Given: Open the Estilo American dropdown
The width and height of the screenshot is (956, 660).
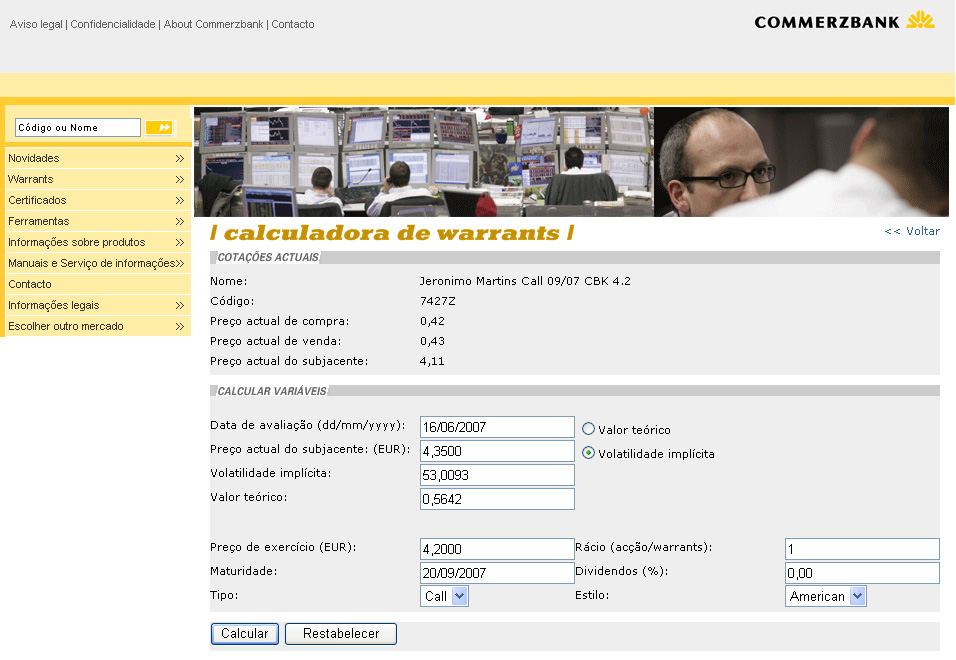Looking at the screenshot, I should pos(826,596).
